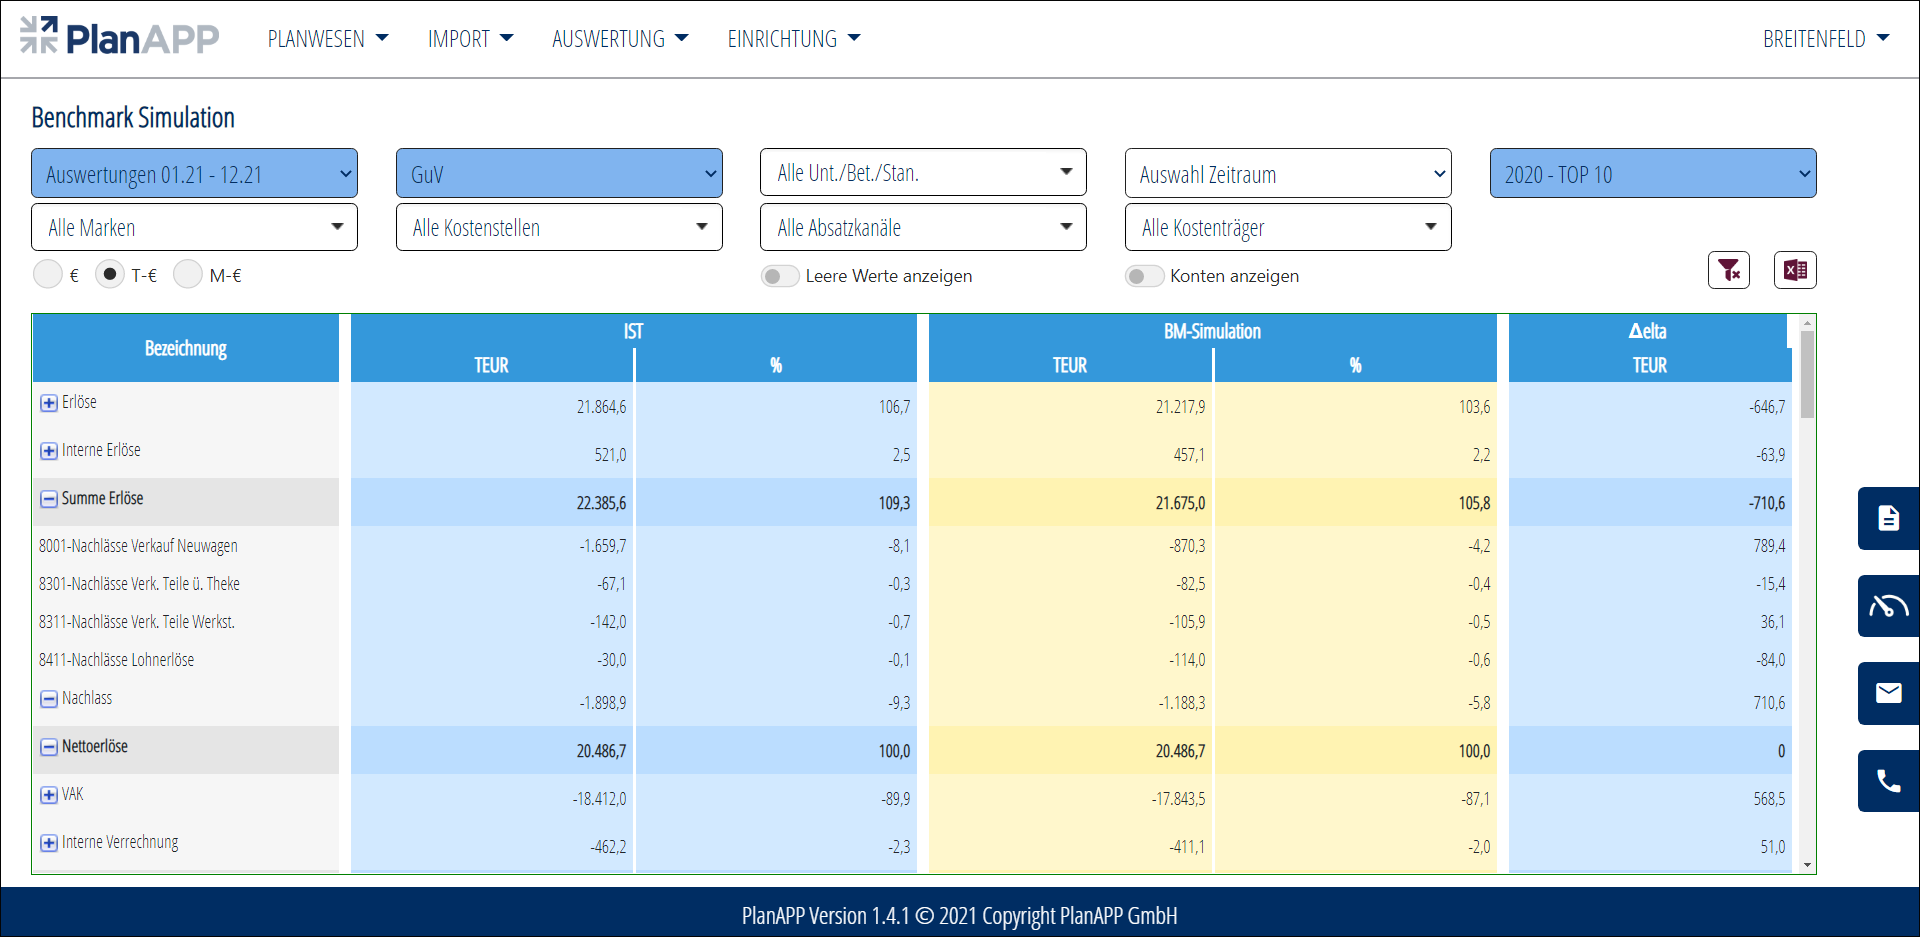The height and width of the screenshot is (937, 1920).
Task: Toggle Leere Werte anzeigen switch
Action: point(779,276)
